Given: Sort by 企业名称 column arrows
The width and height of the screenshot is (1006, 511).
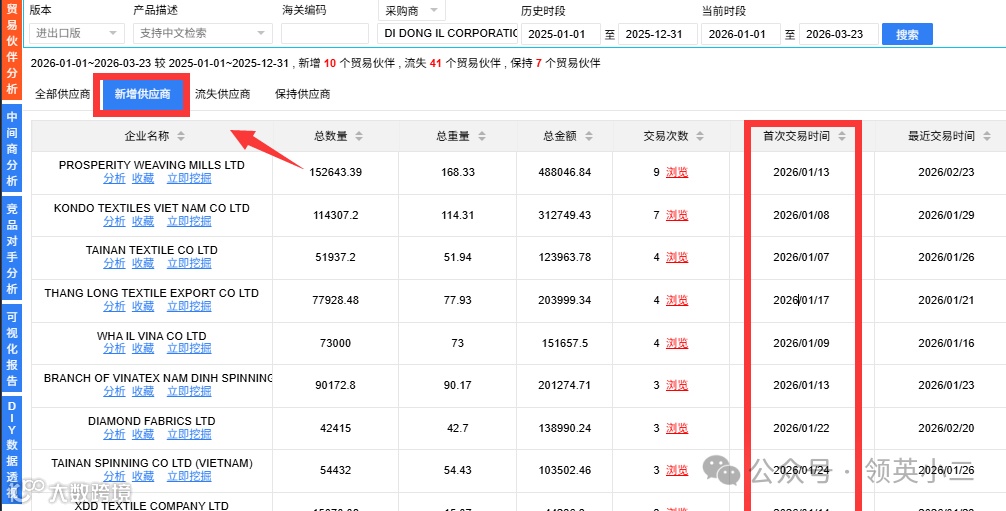Looking at the screenshot, I should pyautogui.click(x=181, y=136).
